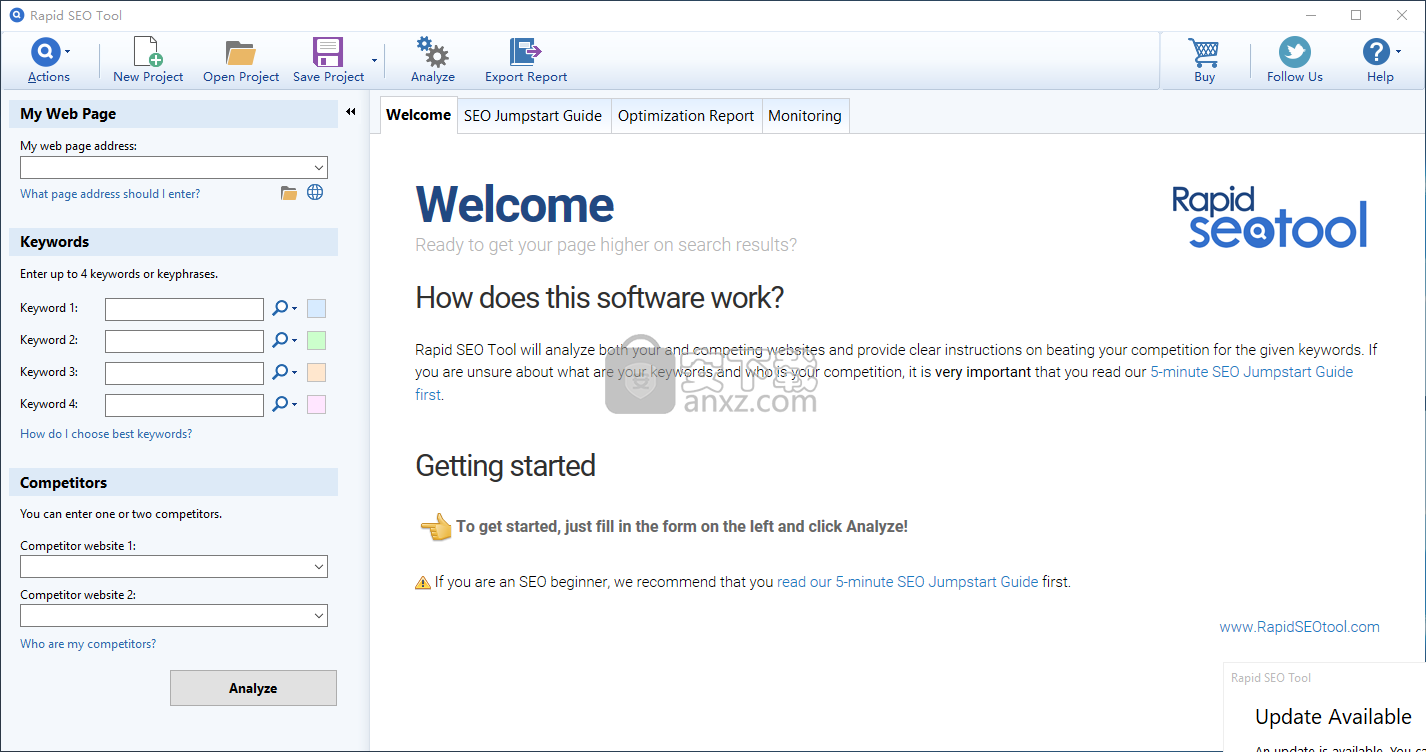Open '5-minute SEO Jumpstart Guide first' link
The width and height of the screenshot is (1426, 752).
click(x=1251, y=372)
